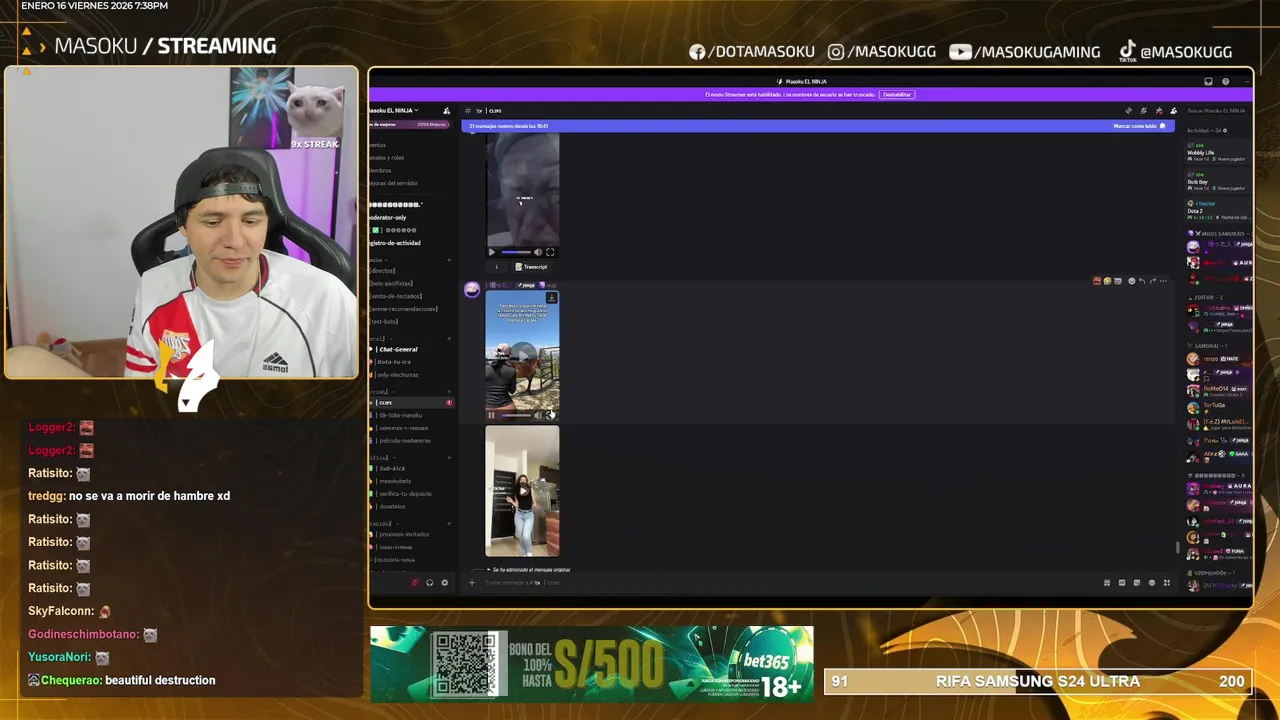Toggle deafen headphones icon in user panel

tap(430, 583)
